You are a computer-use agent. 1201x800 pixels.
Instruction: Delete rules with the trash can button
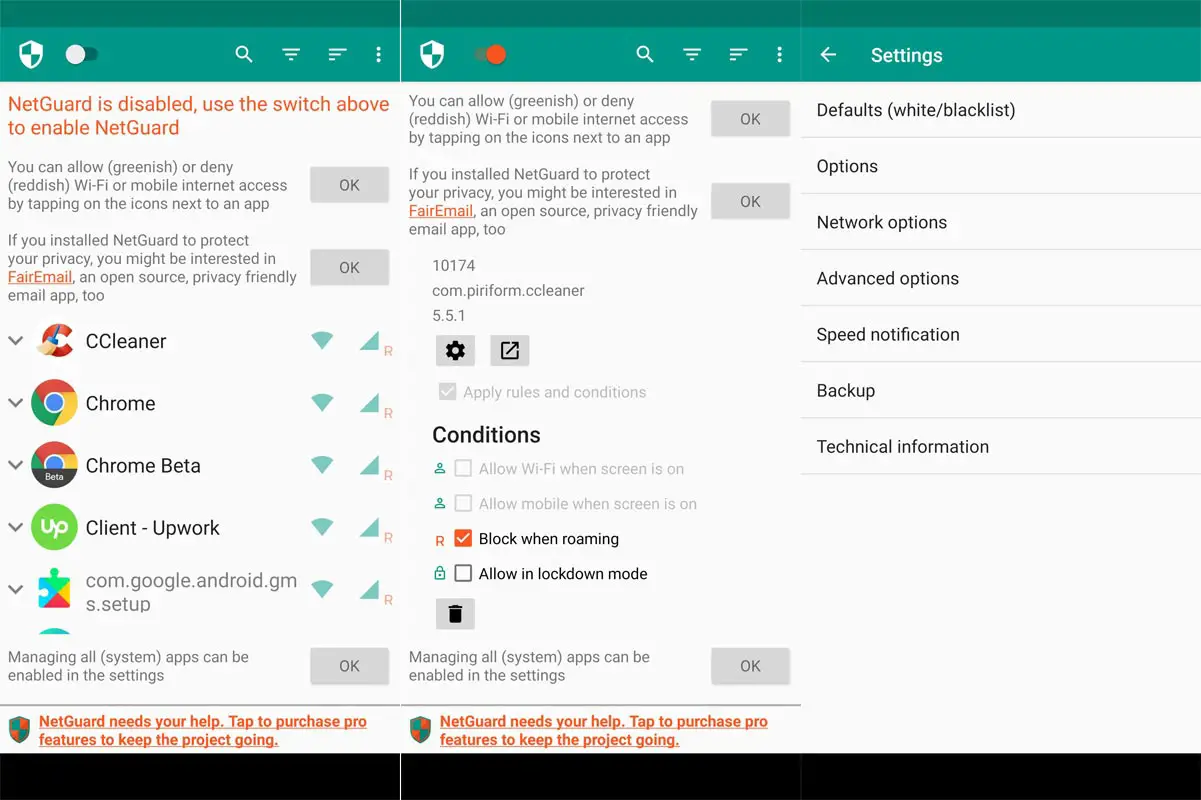tap(455, 614)
